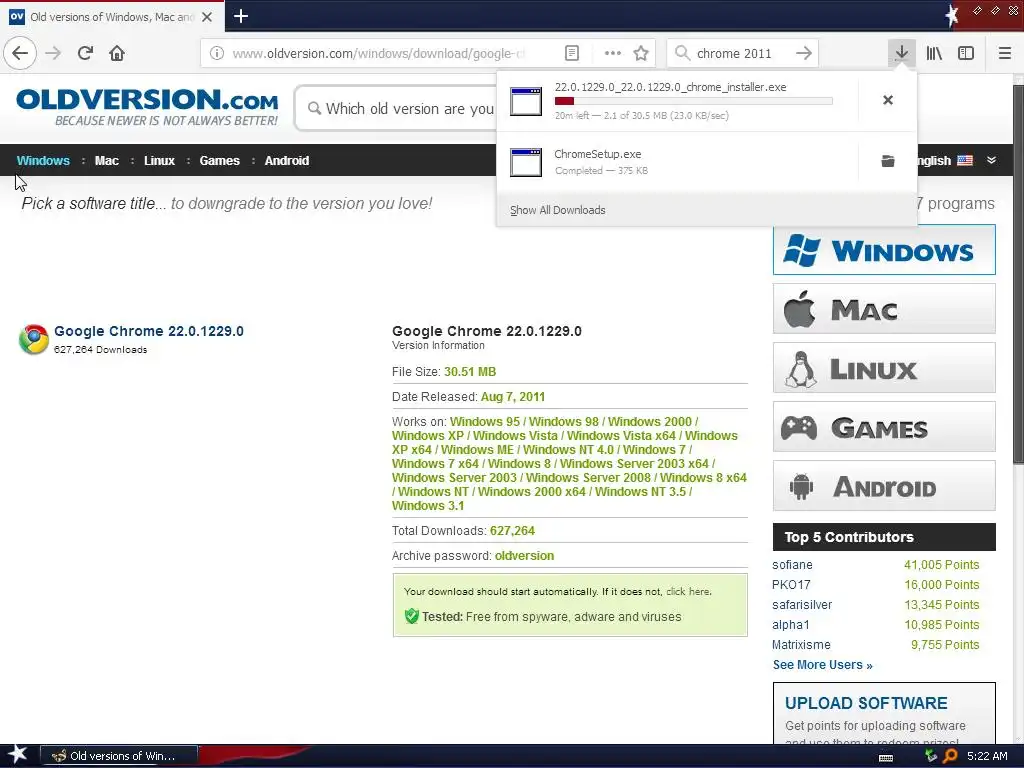The height and width of the screenshot is (768, 1024).
Task: Toggle reader view icon
Action: [x=571, y=53]
